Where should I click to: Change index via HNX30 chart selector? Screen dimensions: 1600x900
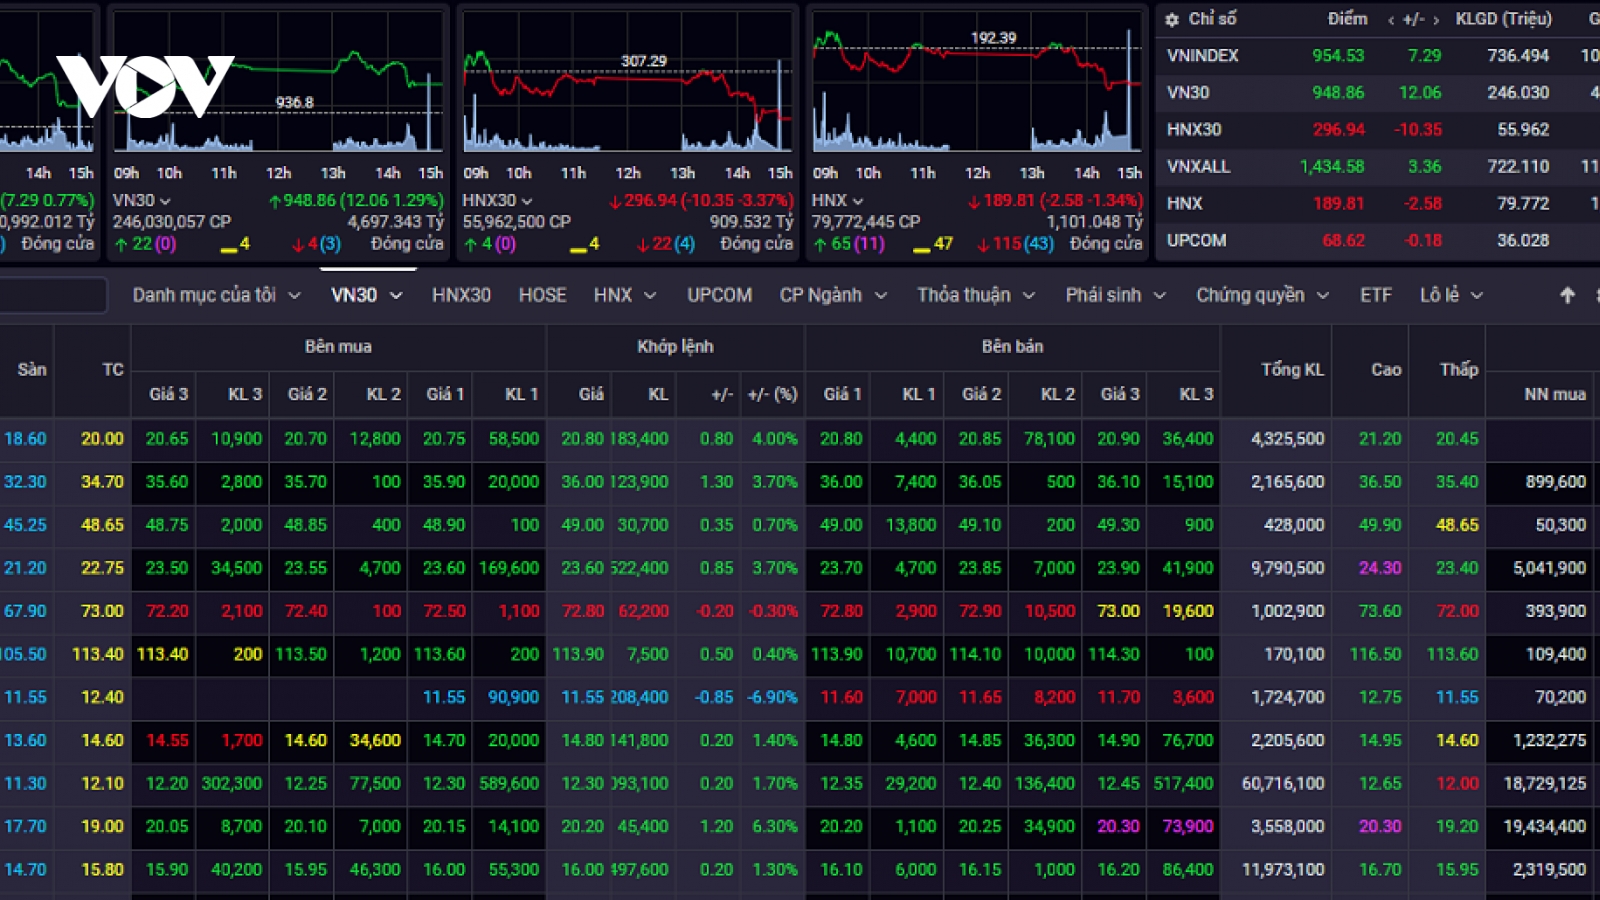pyautogui.click(x=497, y=201)
